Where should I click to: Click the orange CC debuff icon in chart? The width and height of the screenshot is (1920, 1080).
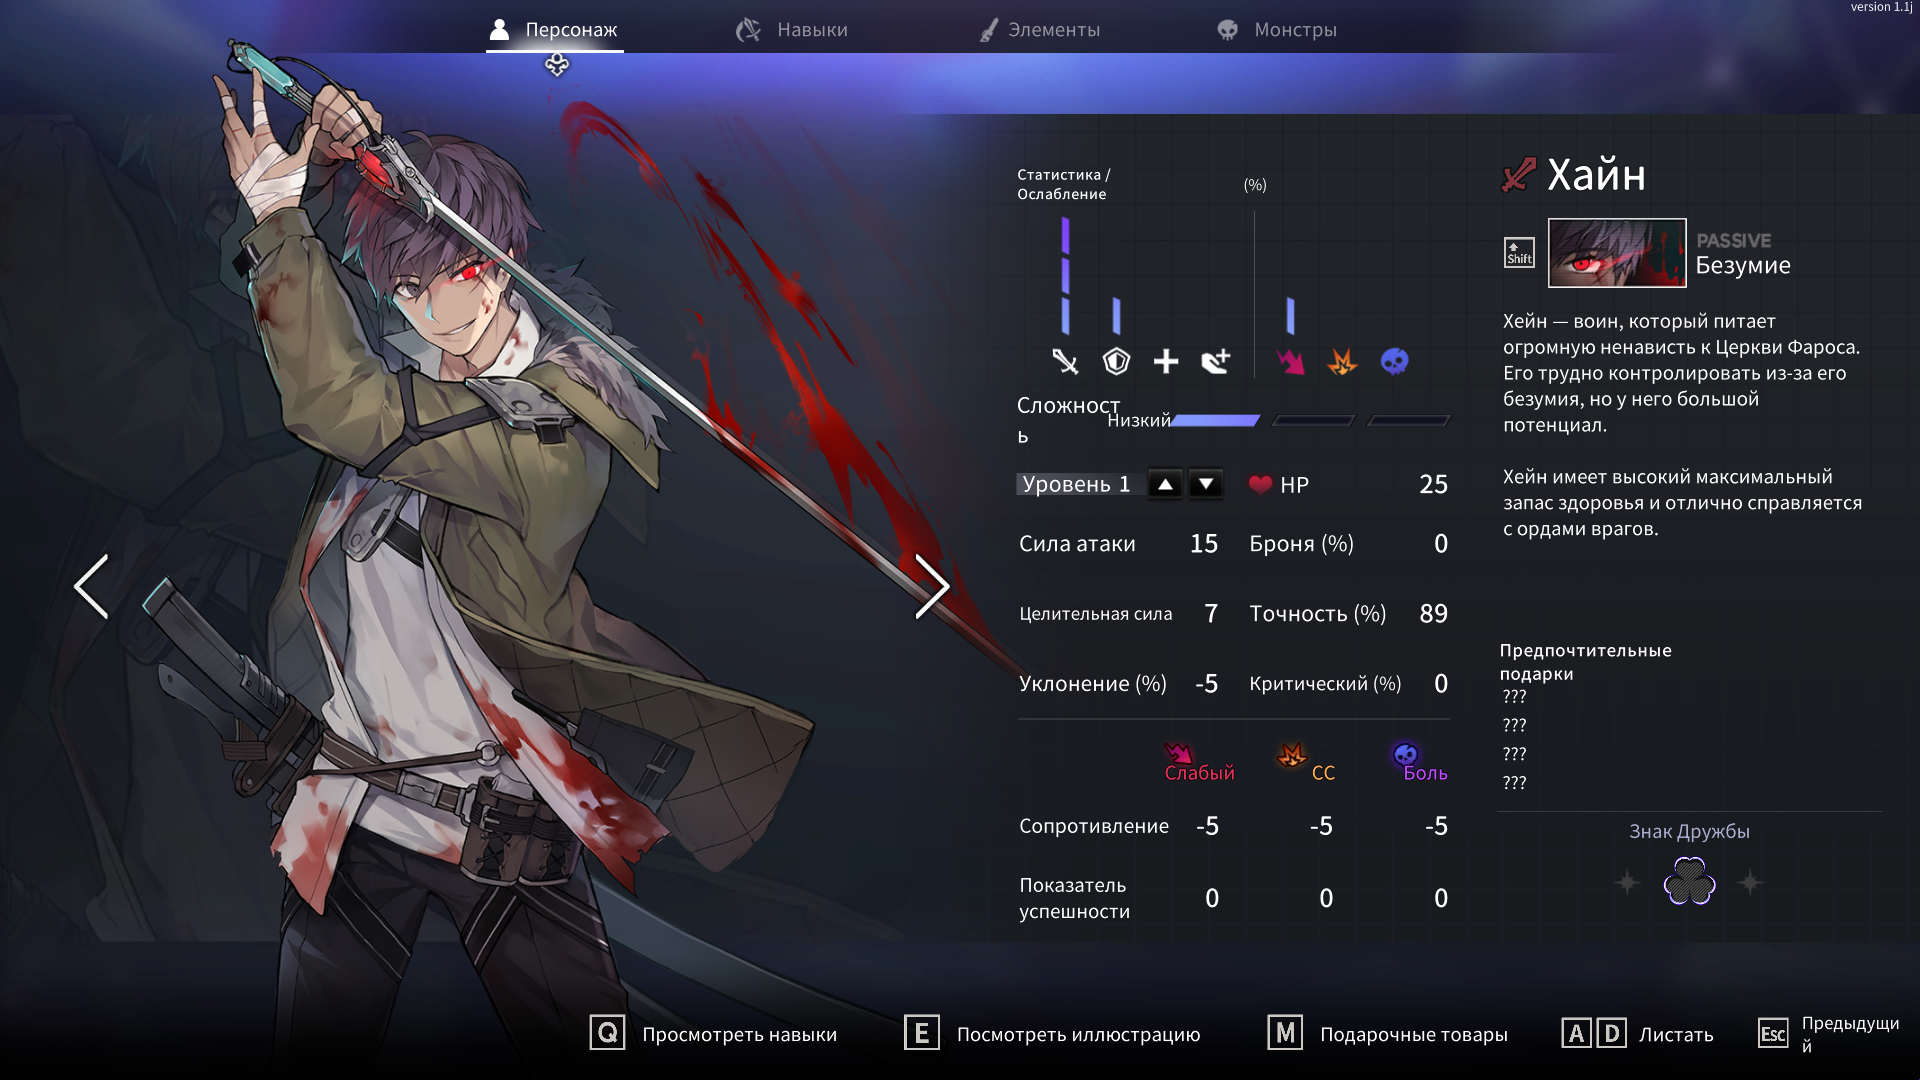click(1342, 361)
